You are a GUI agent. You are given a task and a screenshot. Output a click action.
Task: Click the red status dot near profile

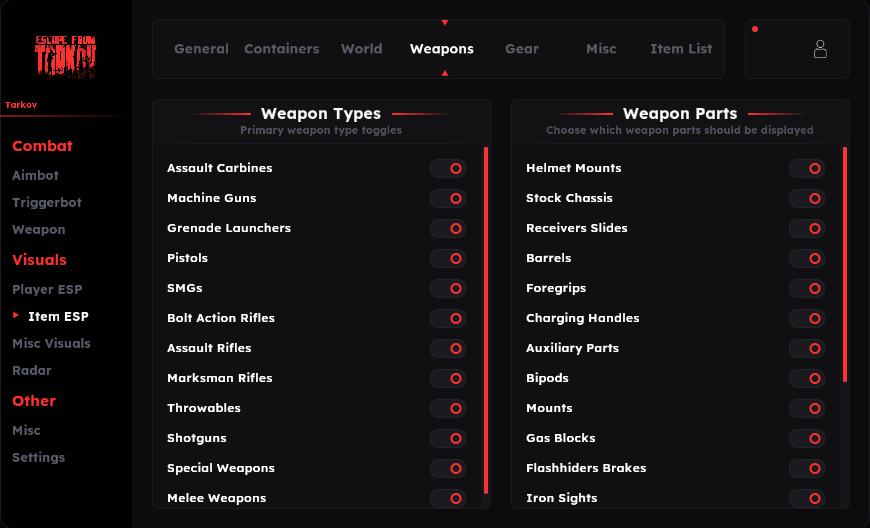click(755, 29)
